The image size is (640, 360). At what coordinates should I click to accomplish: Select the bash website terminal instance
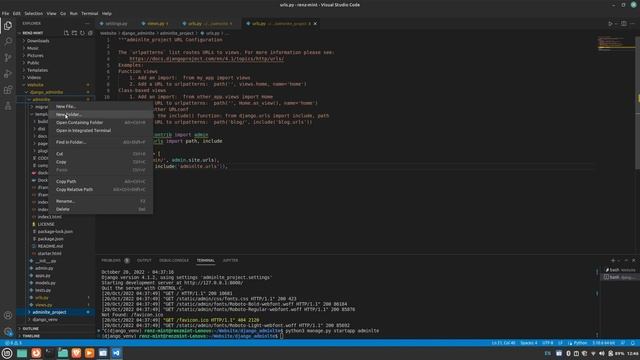tap(620, 270)
